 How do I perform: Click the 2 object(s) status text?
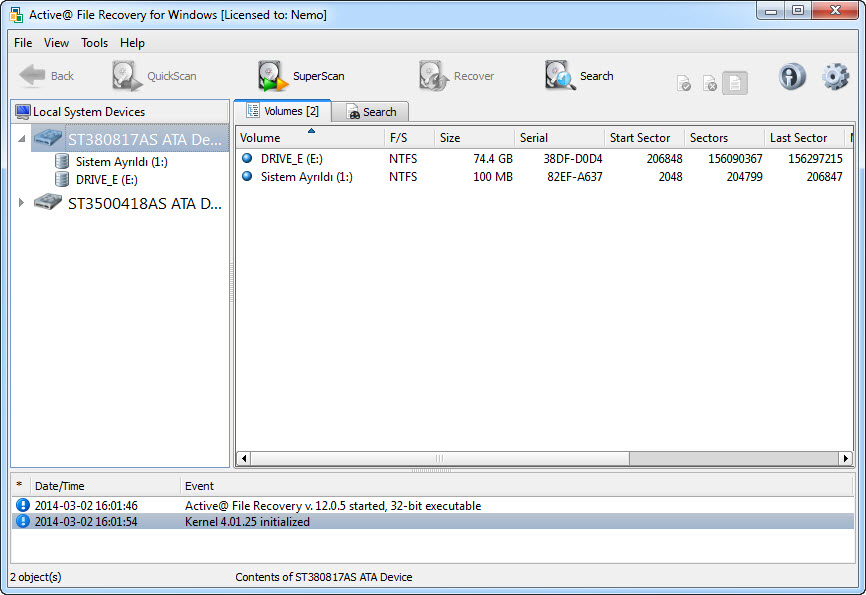(36, 577)
